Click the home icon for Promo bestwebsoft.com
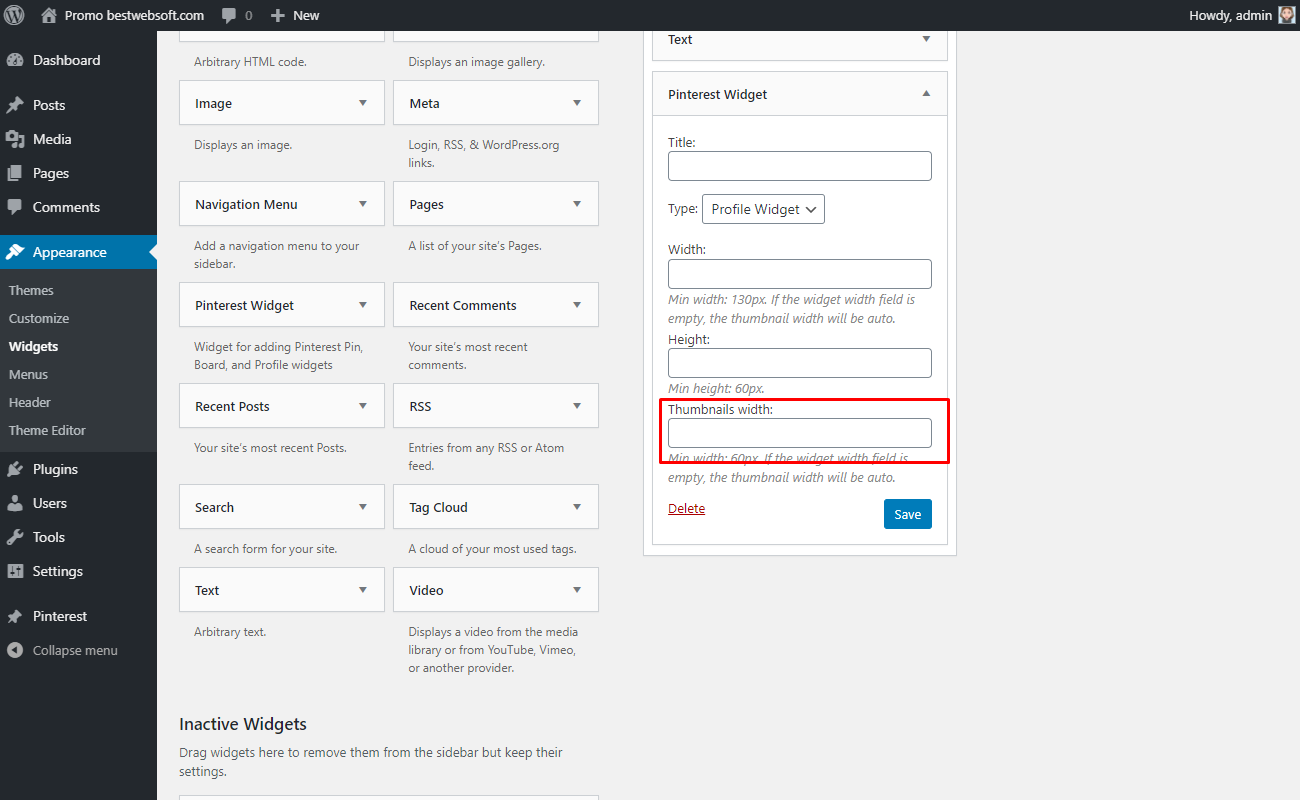The height and width of the screenshot is (800, 1300). (x=49, y=15)
